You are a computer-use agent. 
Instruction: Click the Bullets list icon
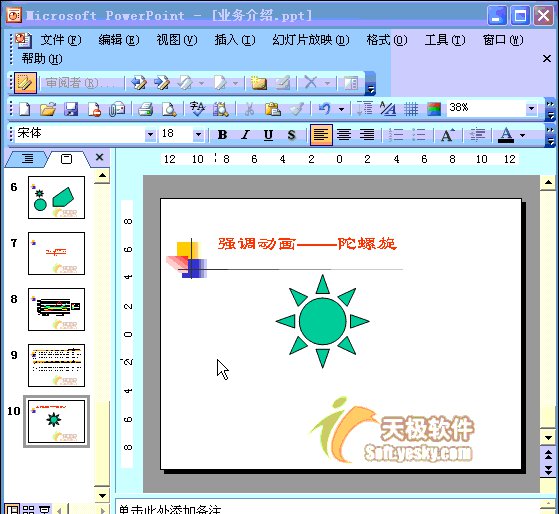coord(419,135)
